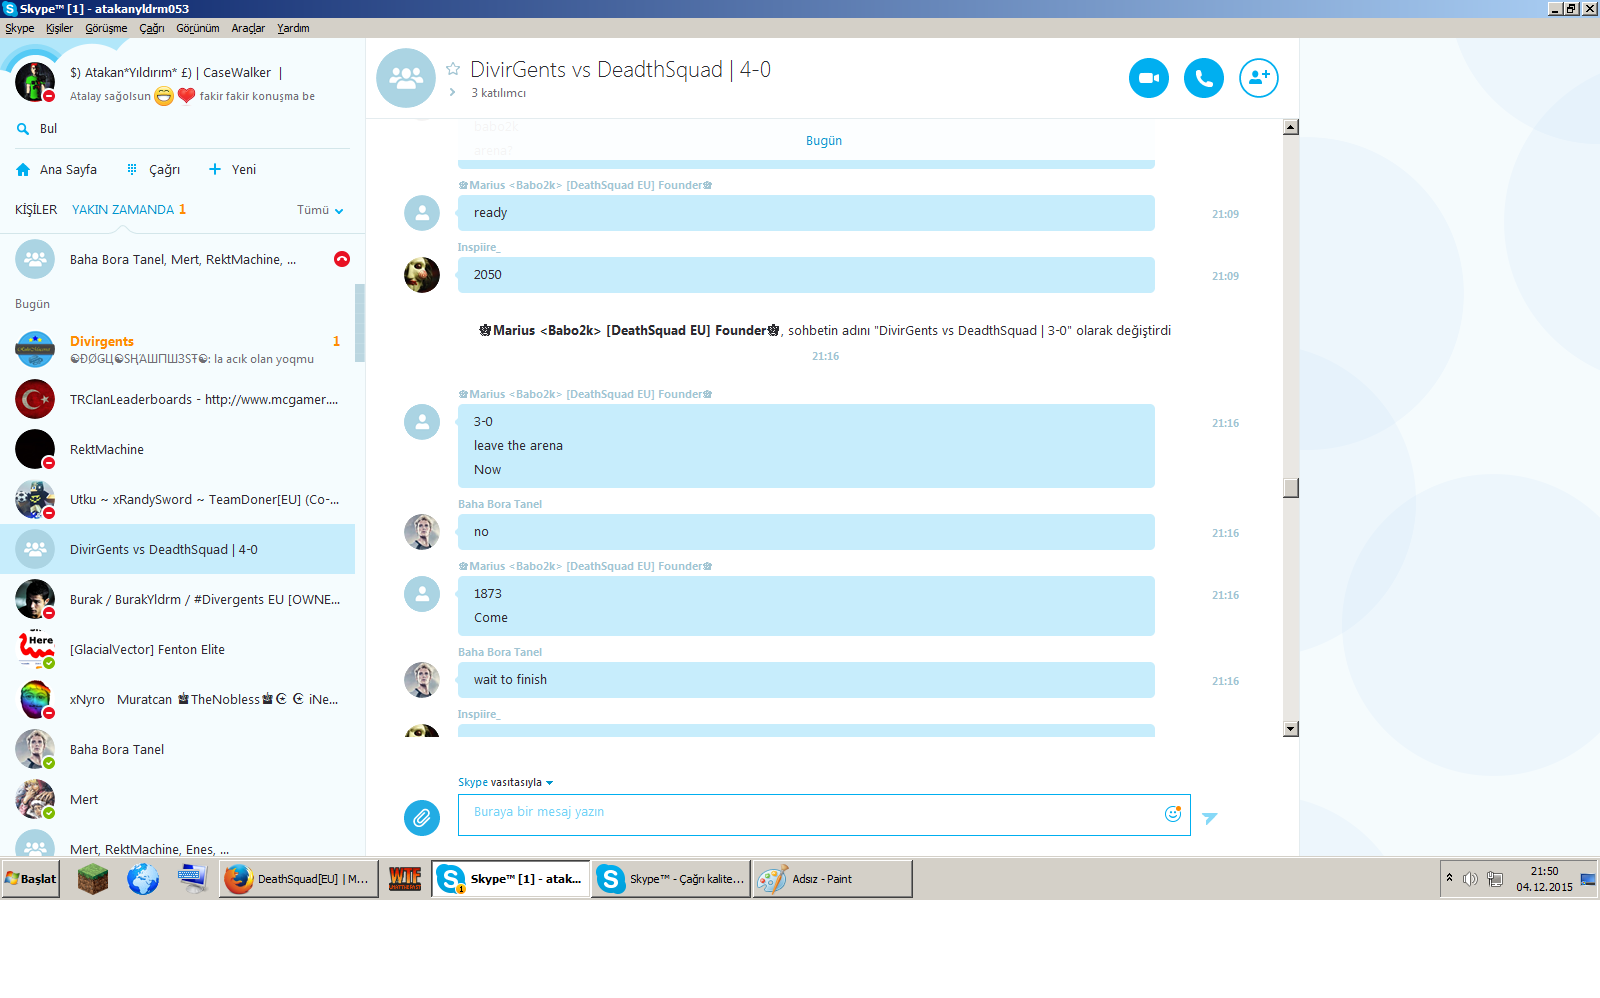Switch to the Firefox DeathSquad[EU] window
This screenshot has width=1600, height=998.
pos(299,879)
